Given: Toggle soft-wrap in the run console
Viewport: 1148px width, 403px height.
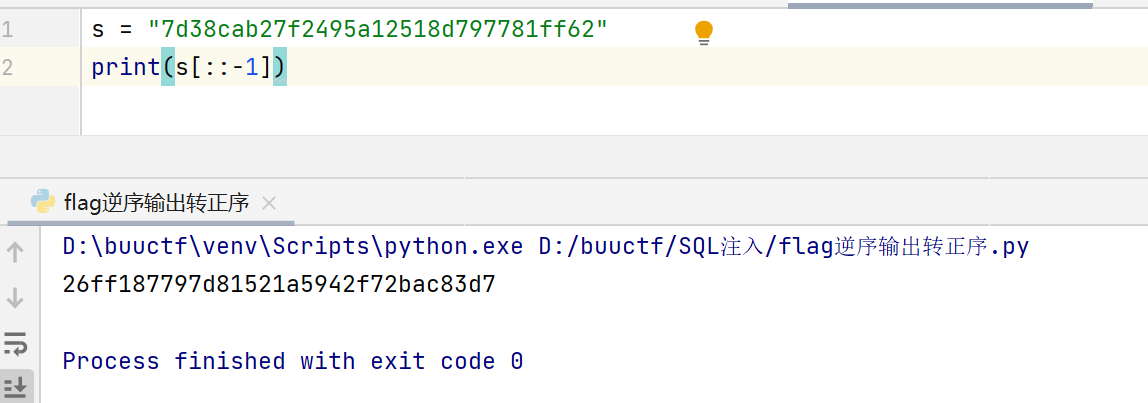Looking at the screenshot, I should [15, 342].
